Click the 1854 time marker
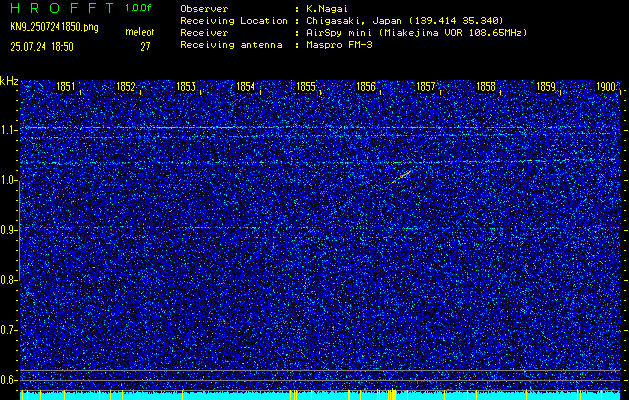The width and height of the screenshot is (629, 400). [246, 87]
